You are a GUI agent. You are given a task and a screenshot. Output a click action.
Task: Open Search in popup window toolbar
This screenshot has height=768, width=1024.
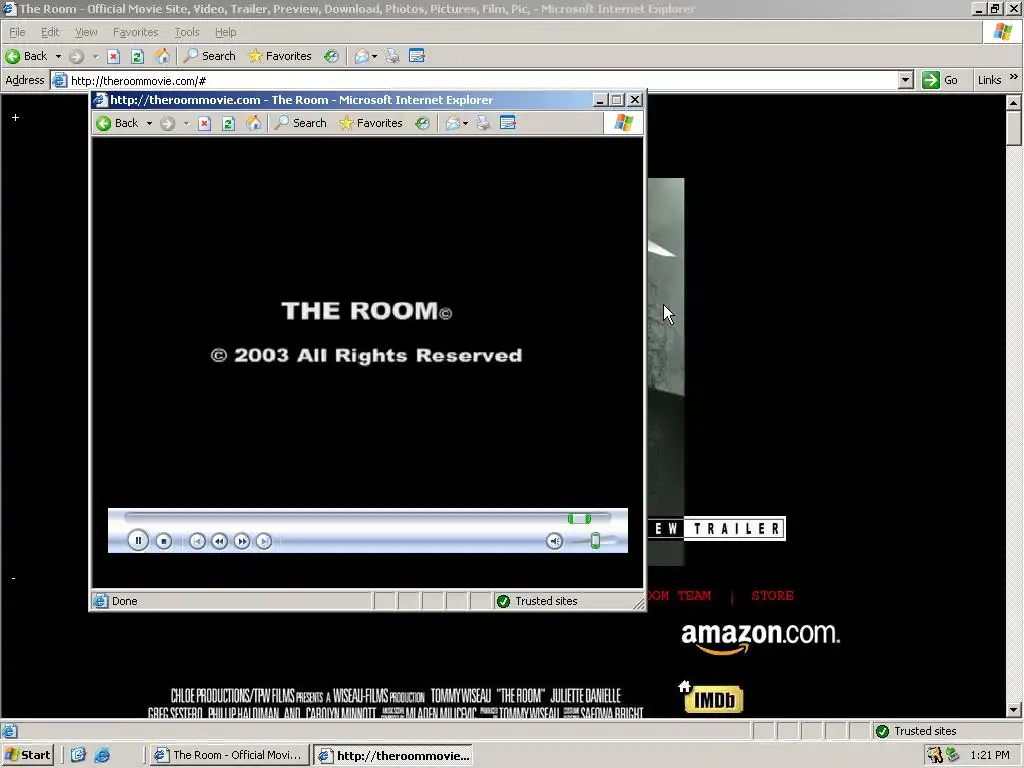point(300,123)
